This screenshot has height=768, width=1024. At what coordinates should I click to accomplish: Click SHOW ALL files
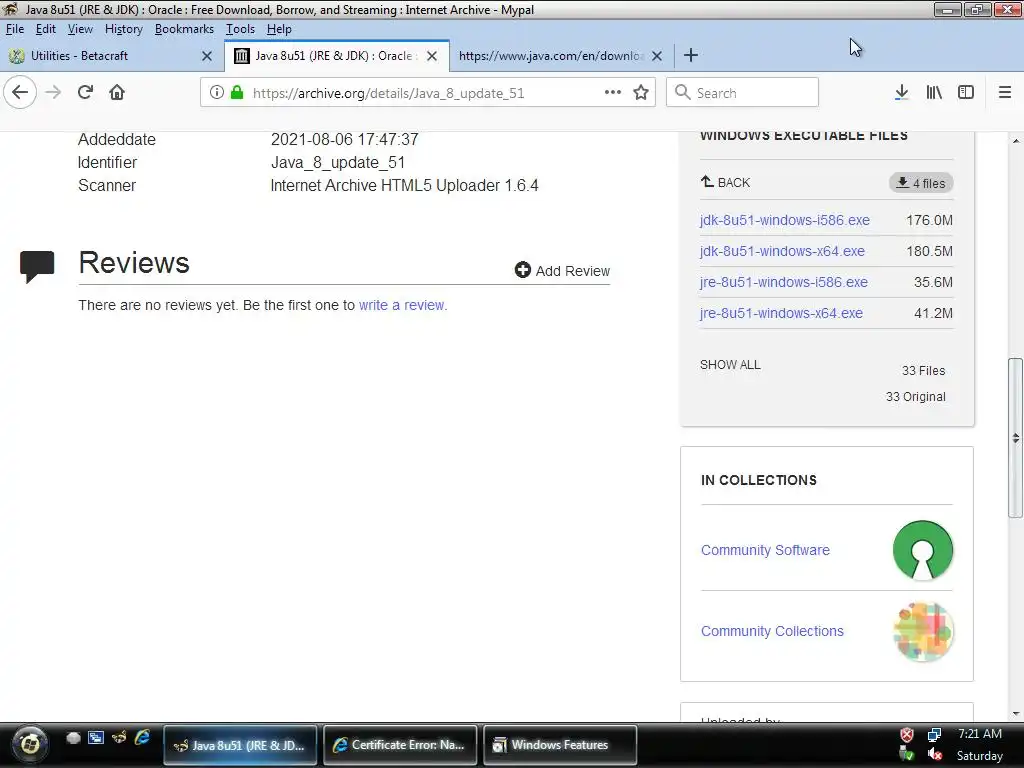[730, 364]
